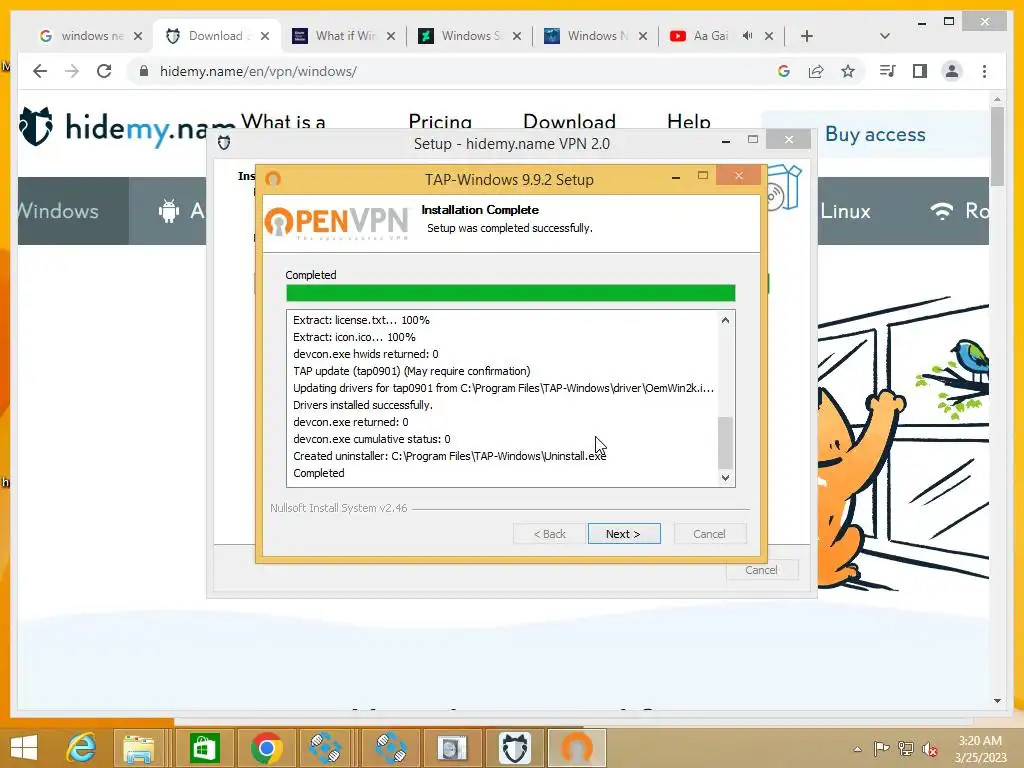Click Action Center flag tray icon
Viewport: 1024px width, 768px height.
[882, 748]
